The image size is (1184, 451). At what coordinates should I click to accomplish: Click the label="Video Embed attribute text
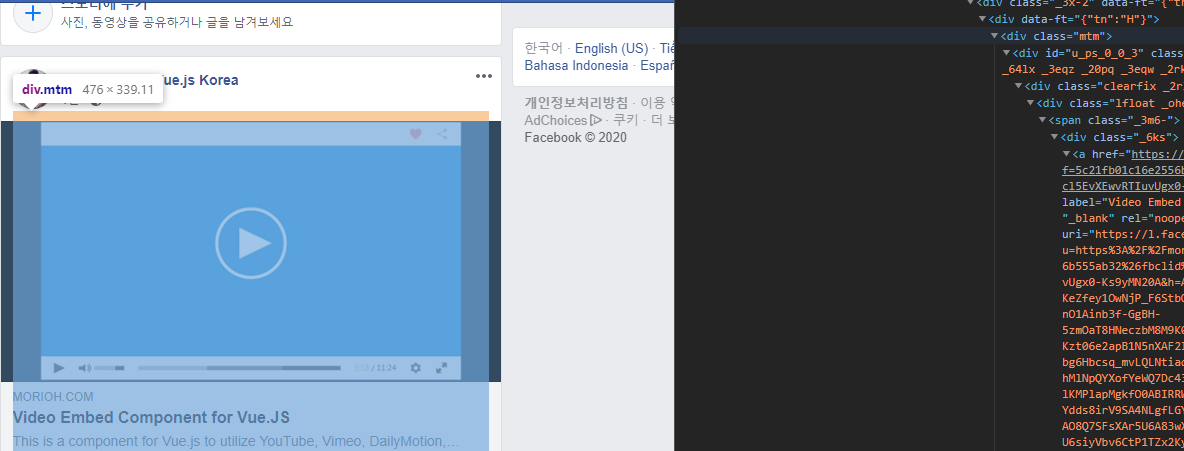pos(1122,202)
